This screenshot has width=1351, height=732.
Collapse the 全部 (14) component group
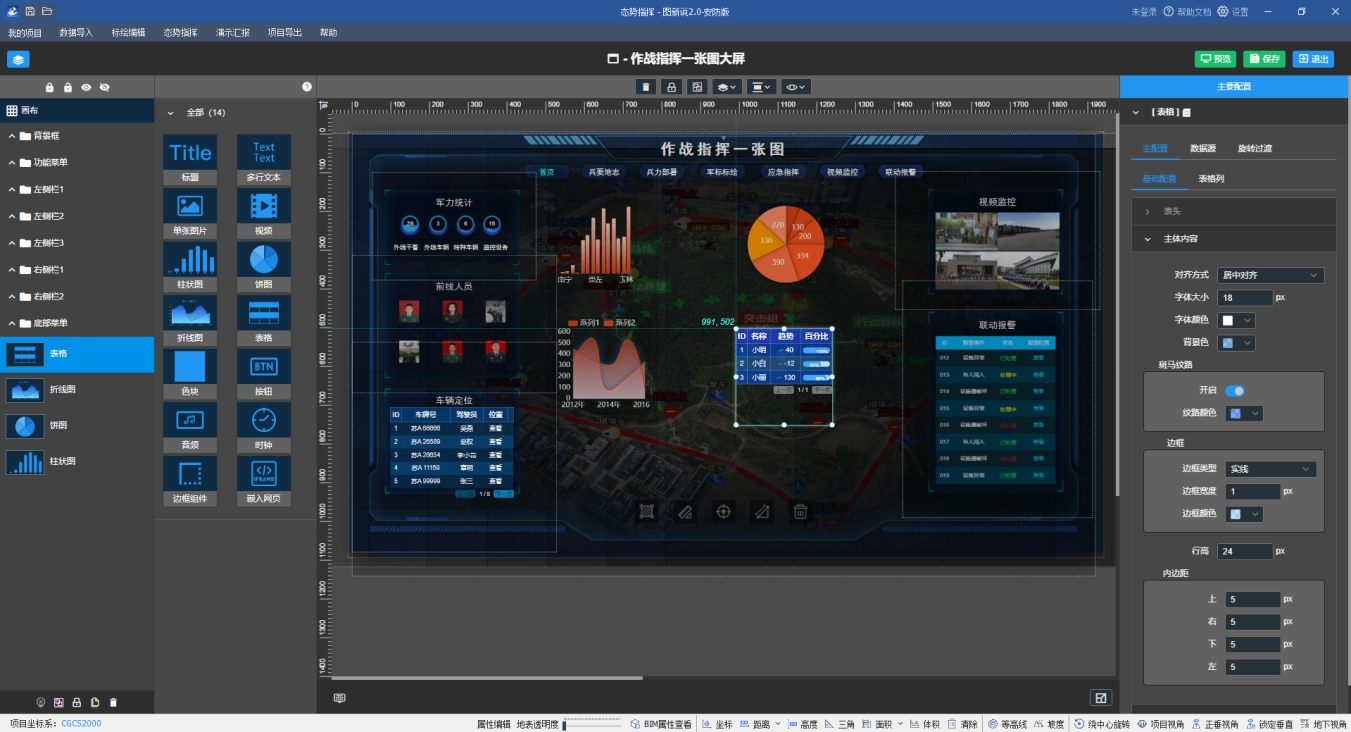click(170, 113)
